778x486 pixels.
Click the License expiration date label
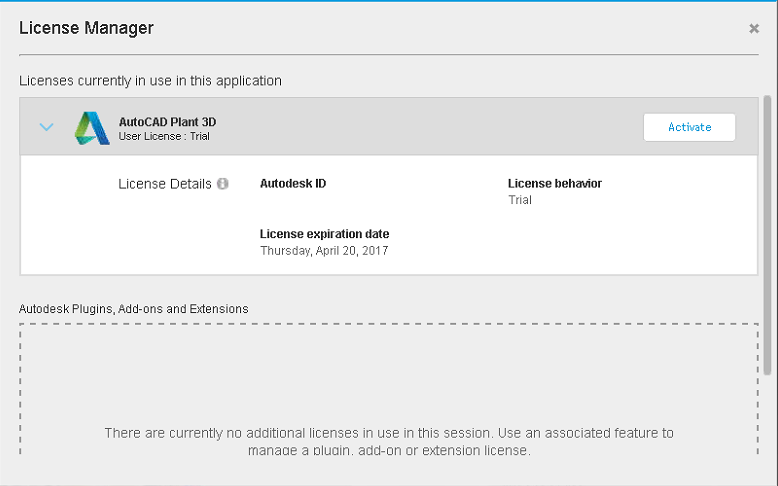tap(324, 234)
